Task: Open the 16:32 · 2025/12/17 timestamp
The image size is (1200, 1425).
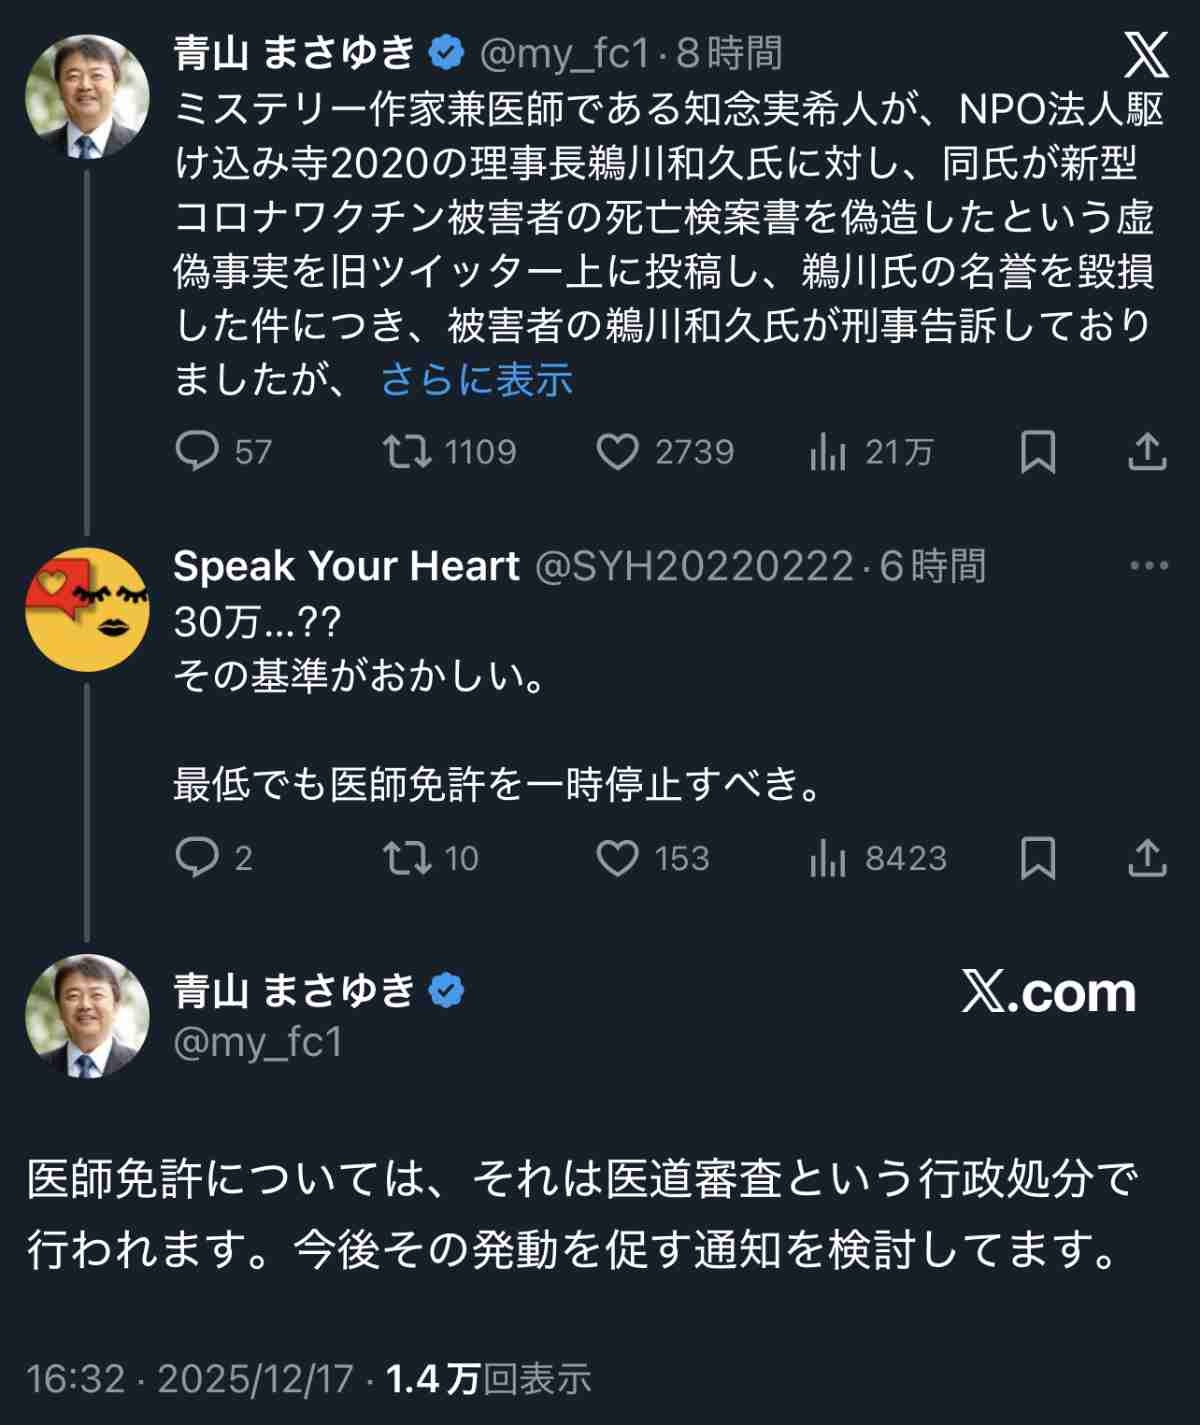Action: click(190, 1379)
